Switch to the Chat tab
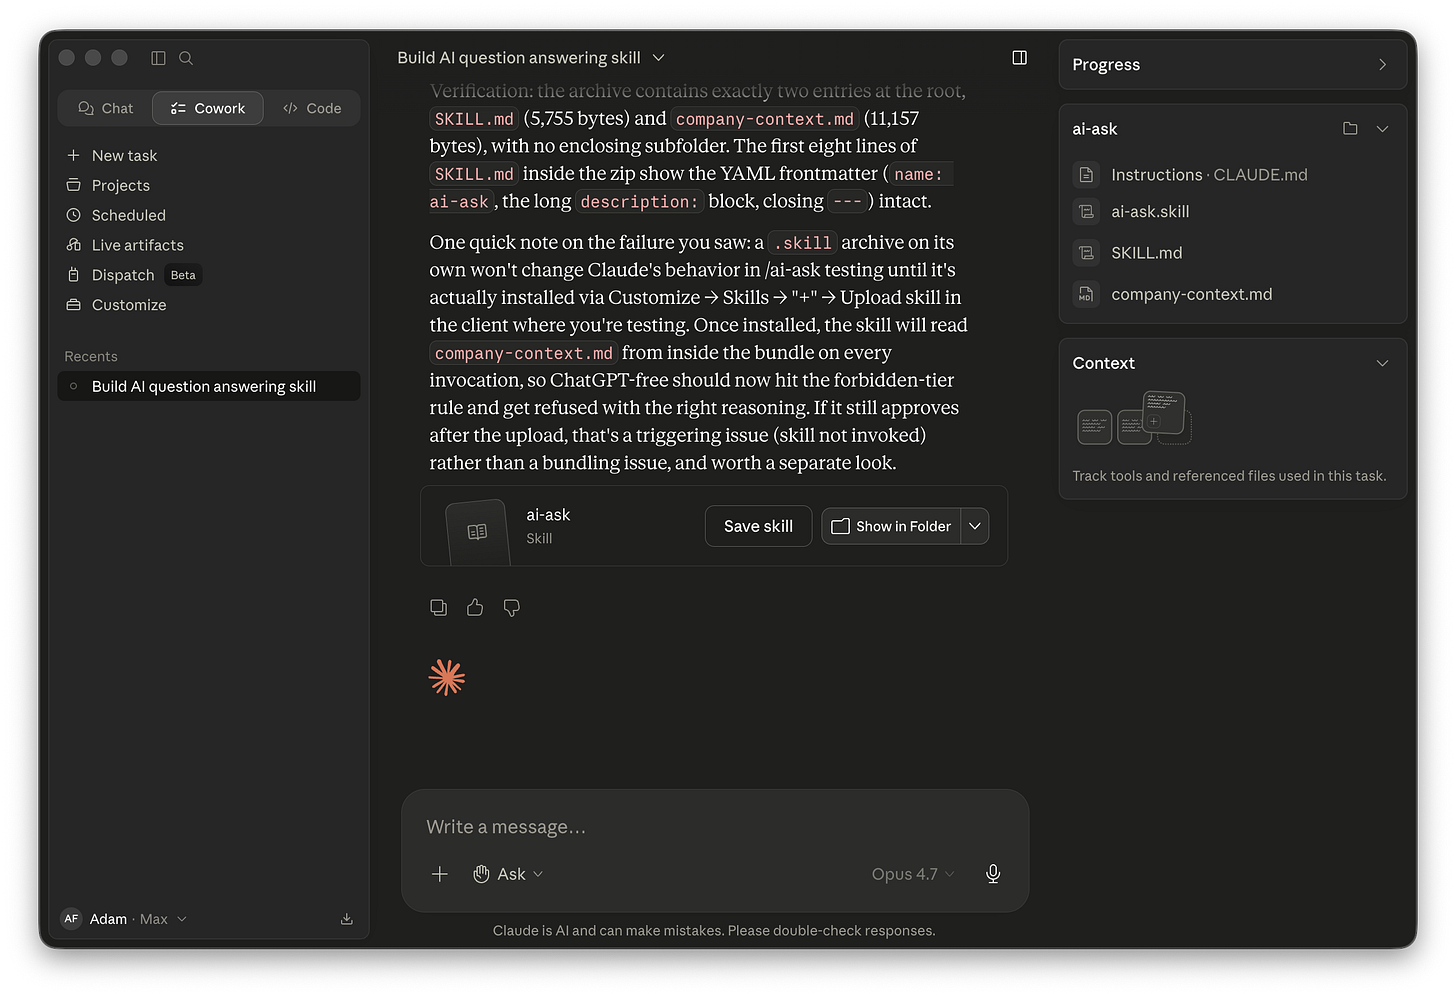 tap(106, 108)
